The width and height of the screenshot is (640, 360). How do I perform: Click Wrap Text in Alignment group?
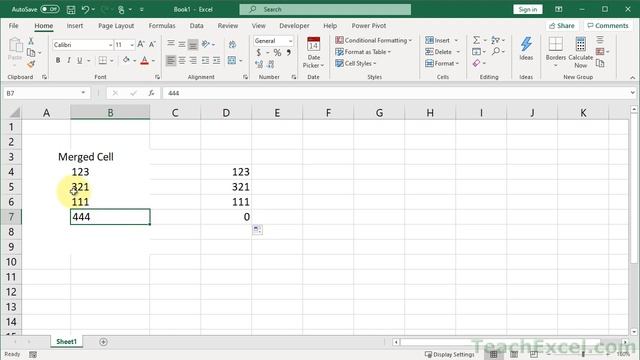pyautogui.click(x=232, y=44)
